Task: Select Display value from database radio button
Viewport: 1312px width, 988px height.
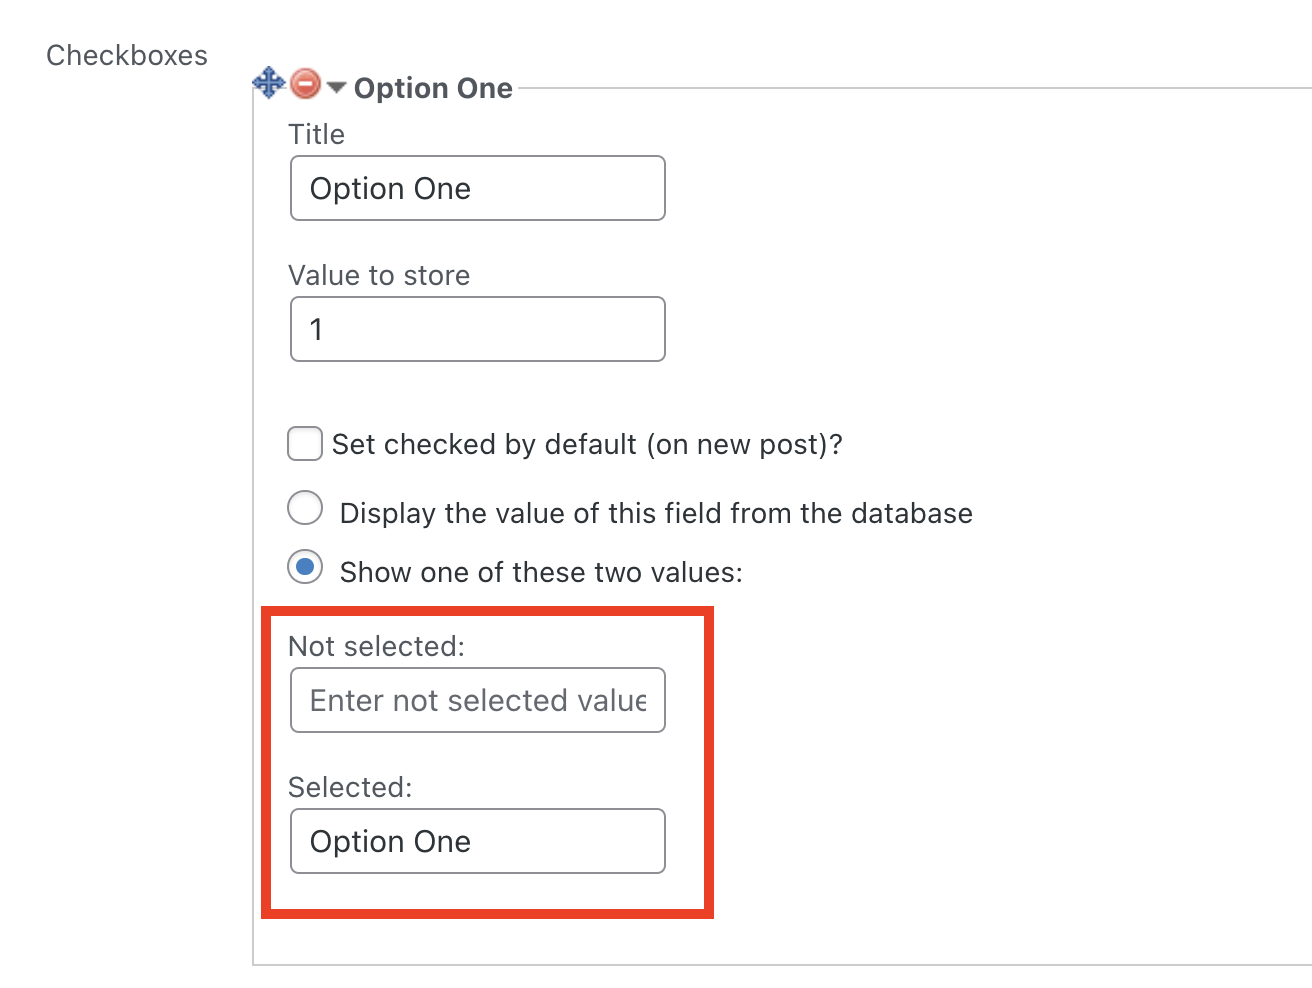Action: (x=305, y=508)
